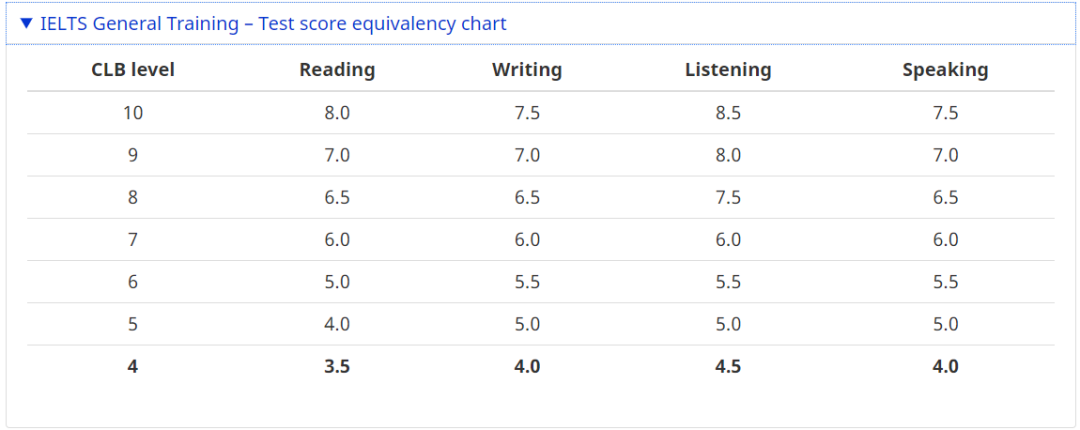Click Reading score 5.0 in CLB 6 row
The image size is (1080, 430).
click(x=338, y=282)
